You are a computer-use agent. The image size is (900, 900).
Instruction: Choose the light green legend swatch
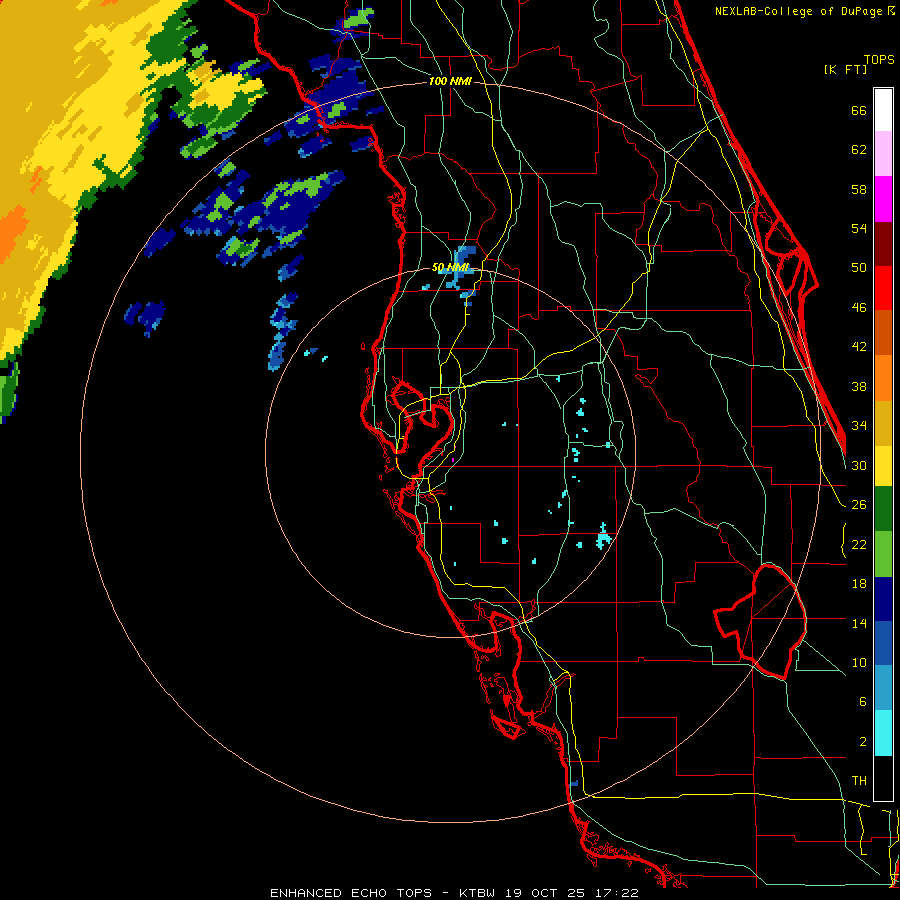point(883,554)
